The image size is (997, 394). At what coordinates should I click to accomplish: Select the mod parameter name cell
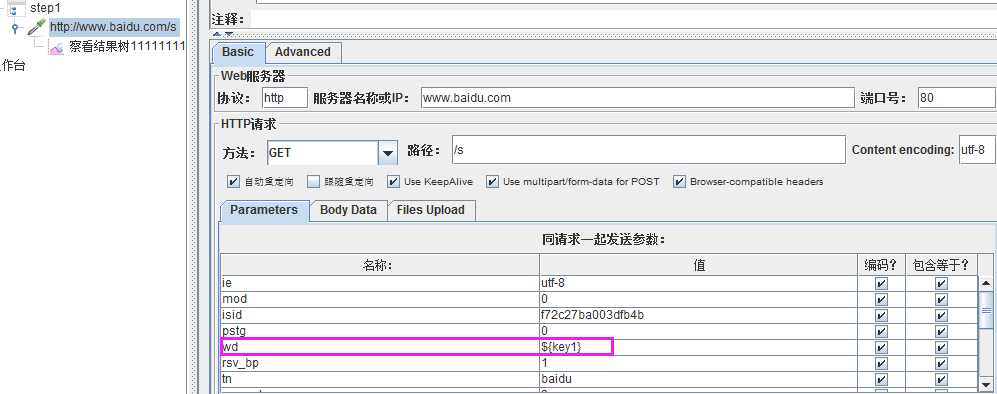(380, 299)
